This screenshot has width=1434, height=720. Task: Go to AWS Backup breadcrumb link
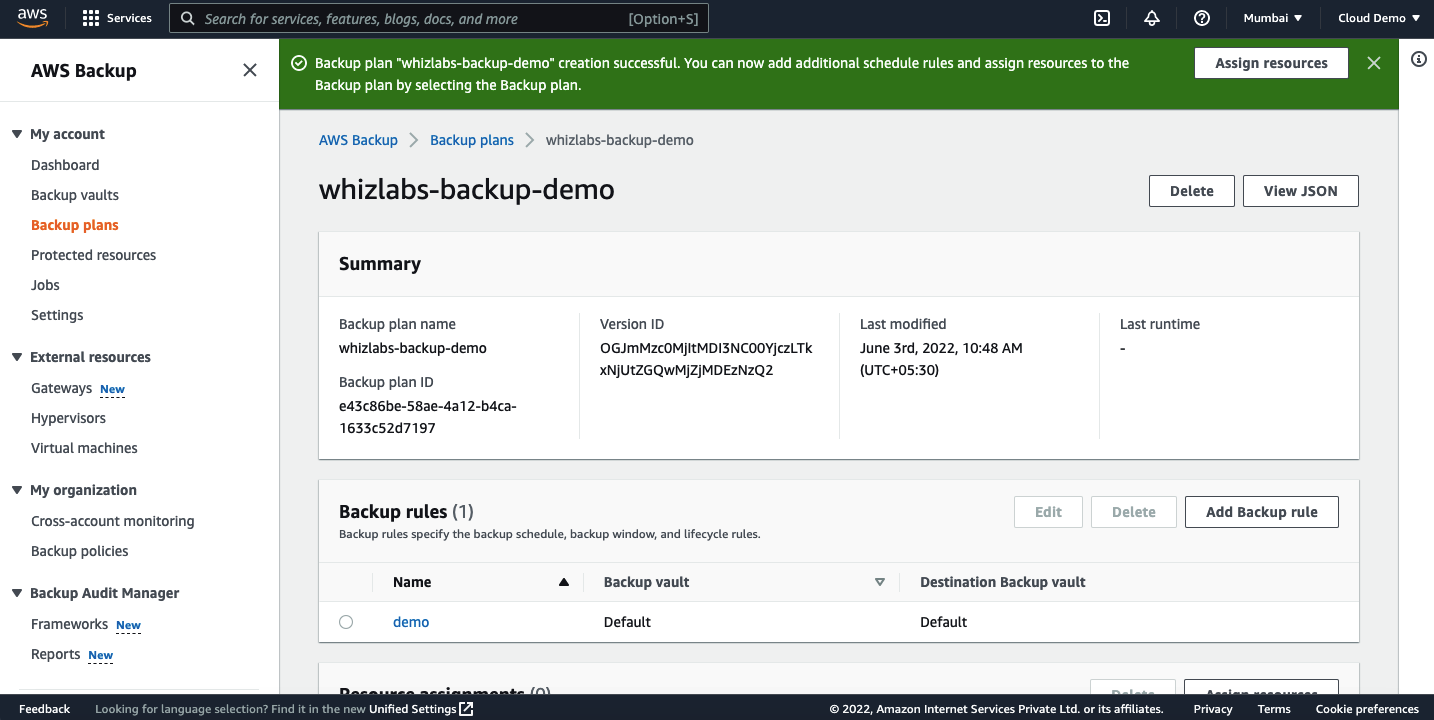tap(358, 140)
